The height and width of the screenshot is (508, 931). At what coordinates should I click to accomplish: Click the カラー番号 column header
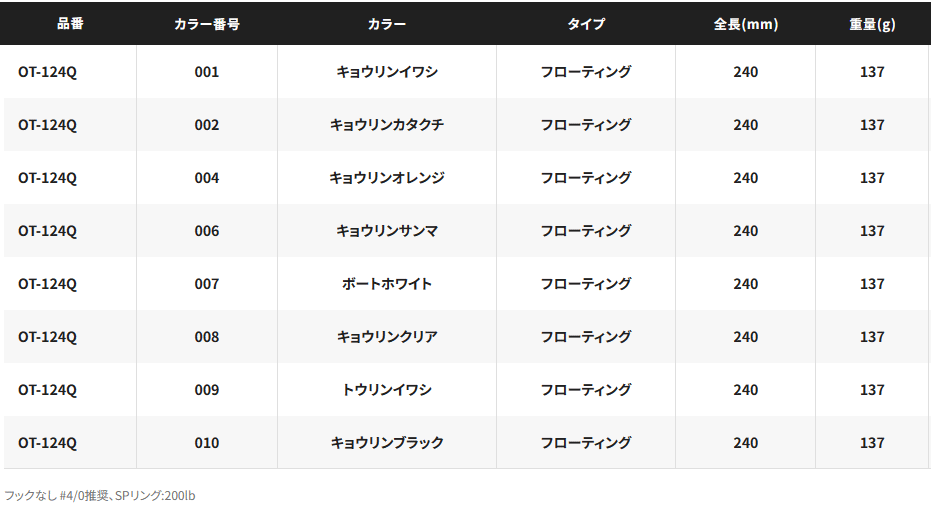(207, 24)
